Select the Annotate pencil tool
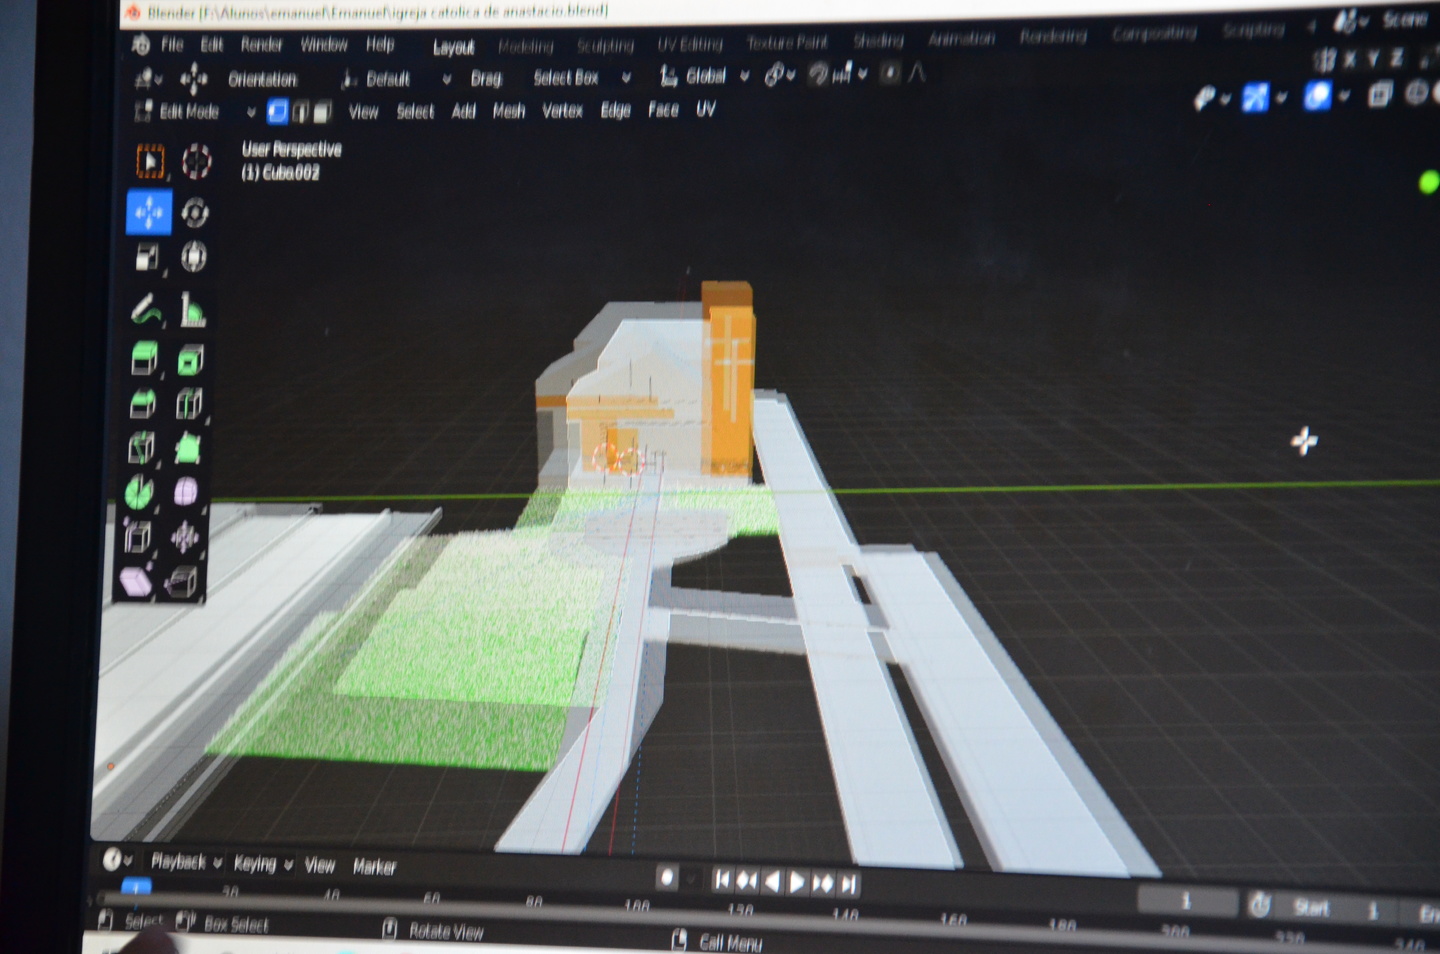This screenshot has height=954, width=1440. [x=146, y=310]
